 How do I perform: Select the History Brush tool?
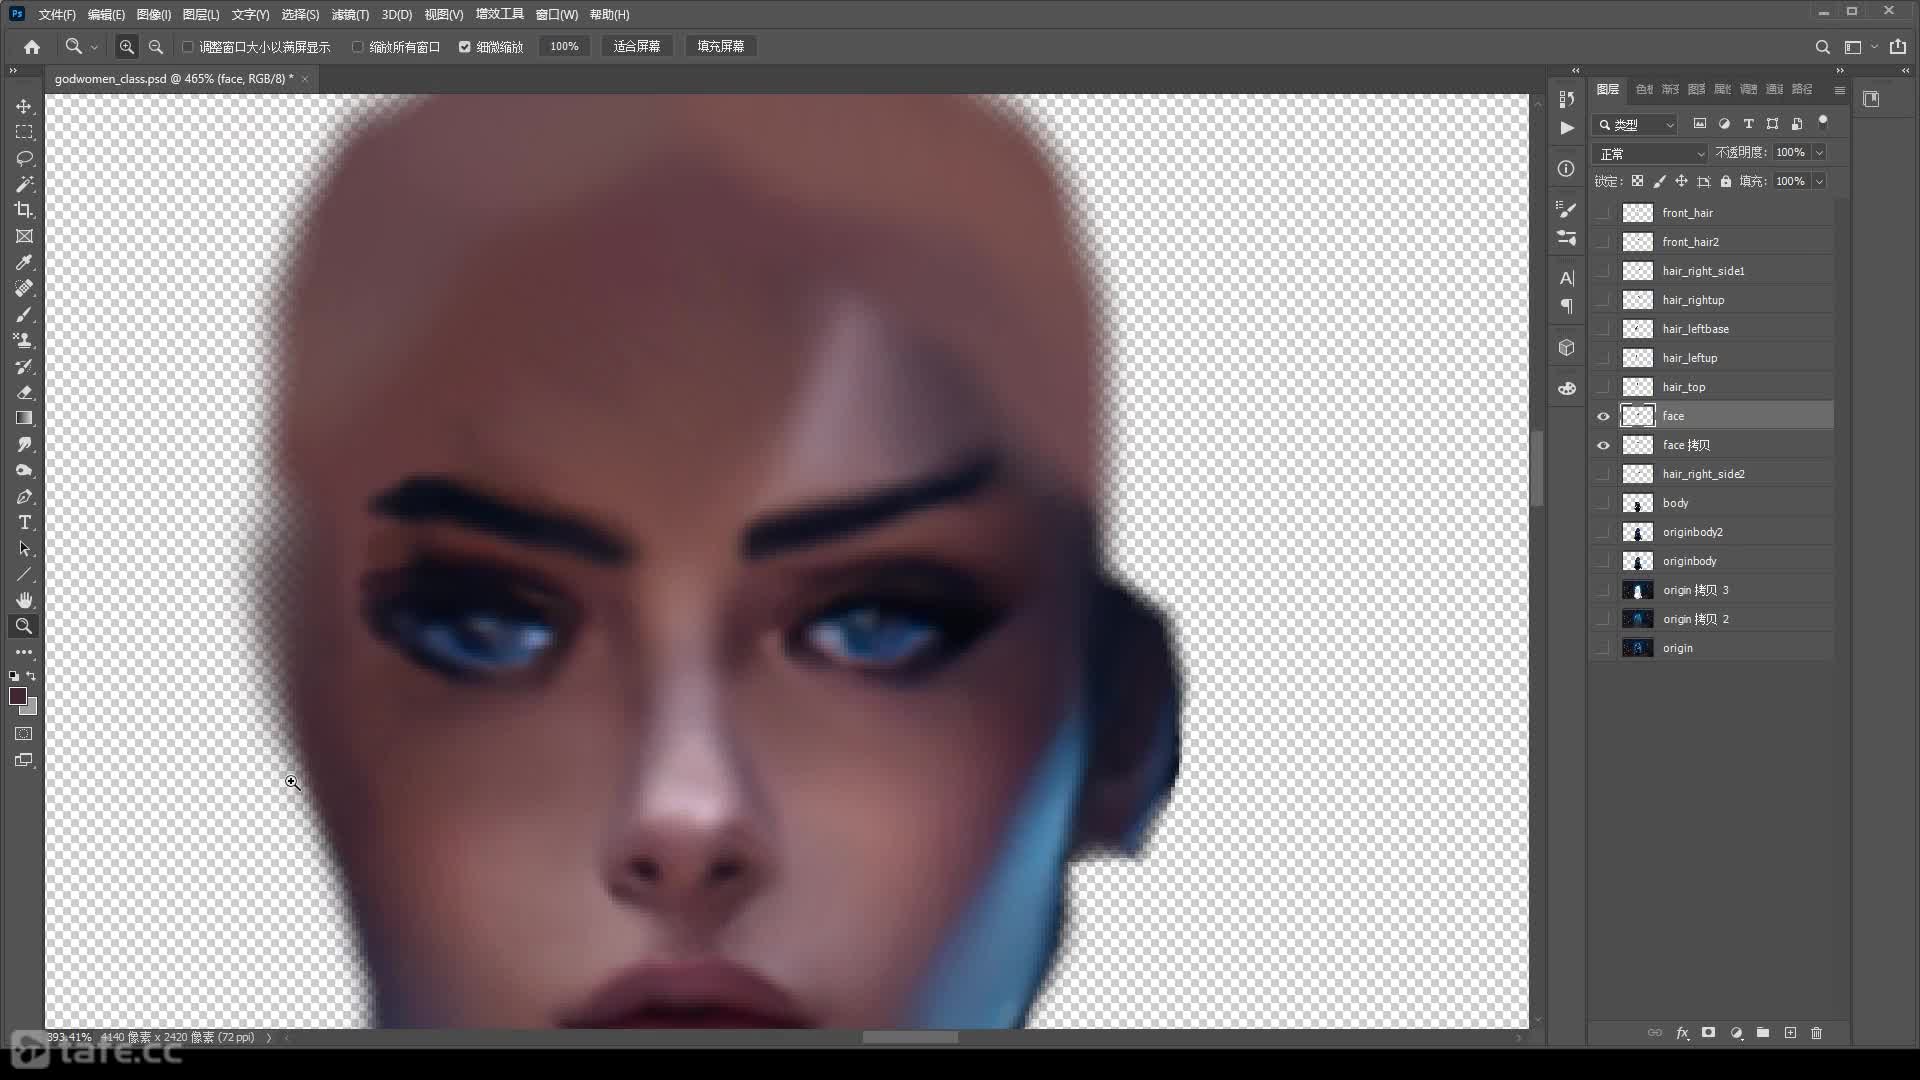pyautogui.click(x=24, y=366)
